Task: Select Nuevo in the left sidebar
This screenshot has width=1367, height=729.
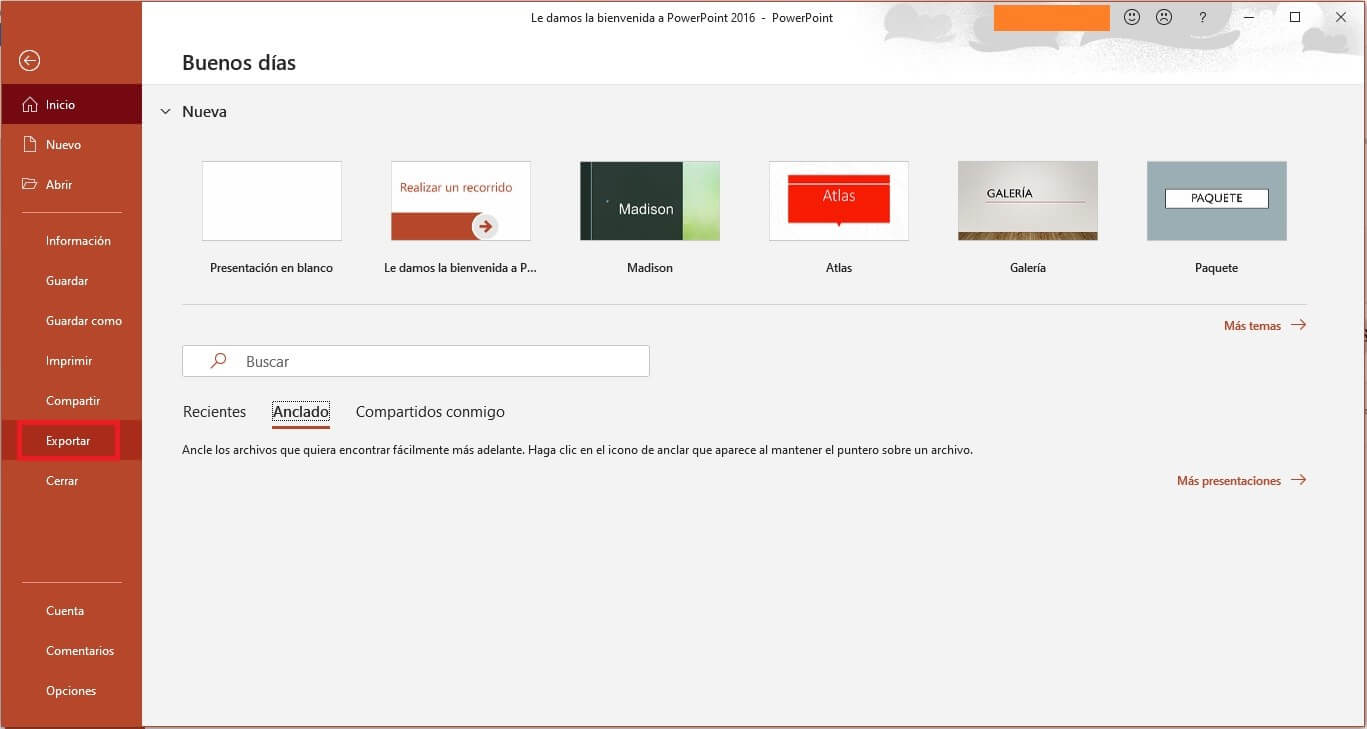Action: pyautogui.click(x=63, y=145)
